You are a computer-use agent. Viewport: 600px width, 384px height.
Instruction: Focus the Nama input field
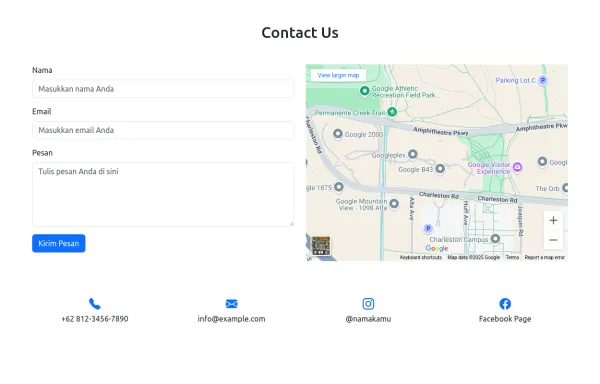(x=163, y=89)
